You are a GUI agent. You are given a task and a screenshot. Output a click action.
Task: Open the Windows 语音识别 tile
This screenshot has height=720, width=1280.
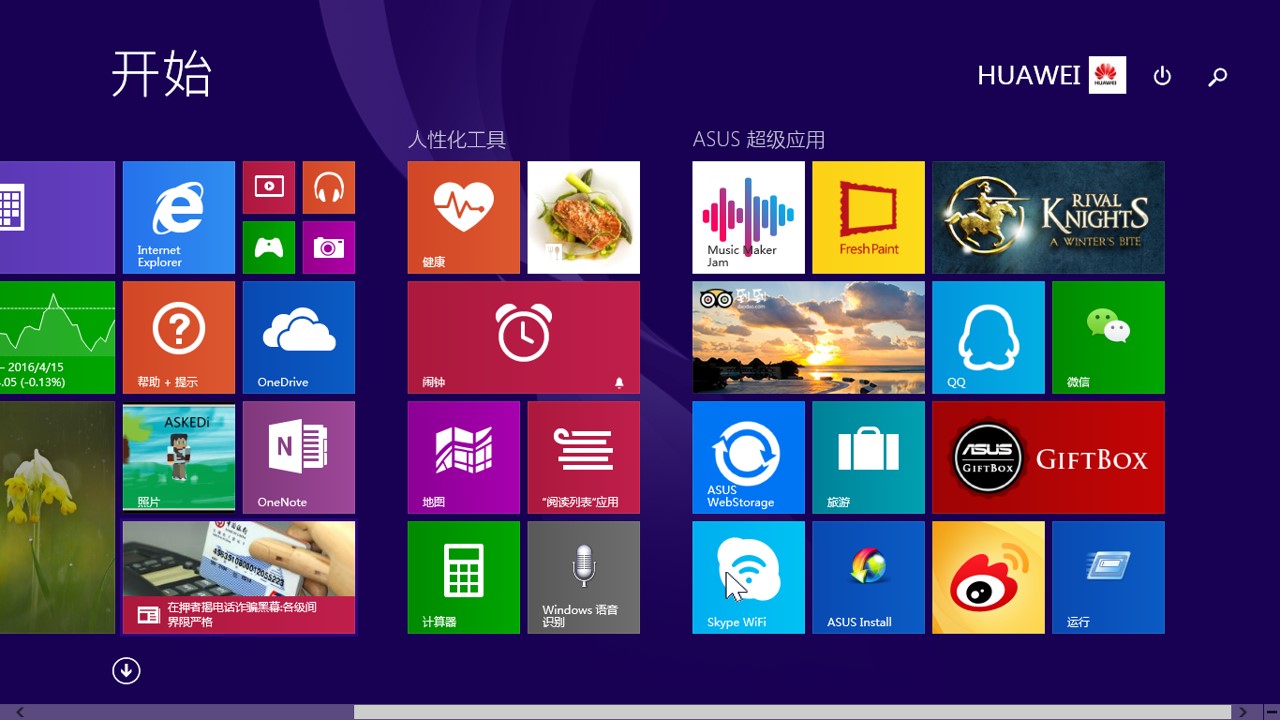point(584,577)
